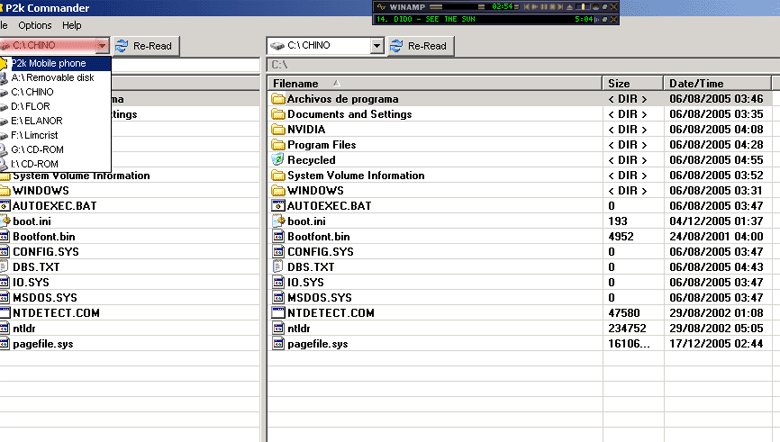Sort by Filename column header
The width and height of the screenshot is (780, 442).
click(x=435, y=84)
